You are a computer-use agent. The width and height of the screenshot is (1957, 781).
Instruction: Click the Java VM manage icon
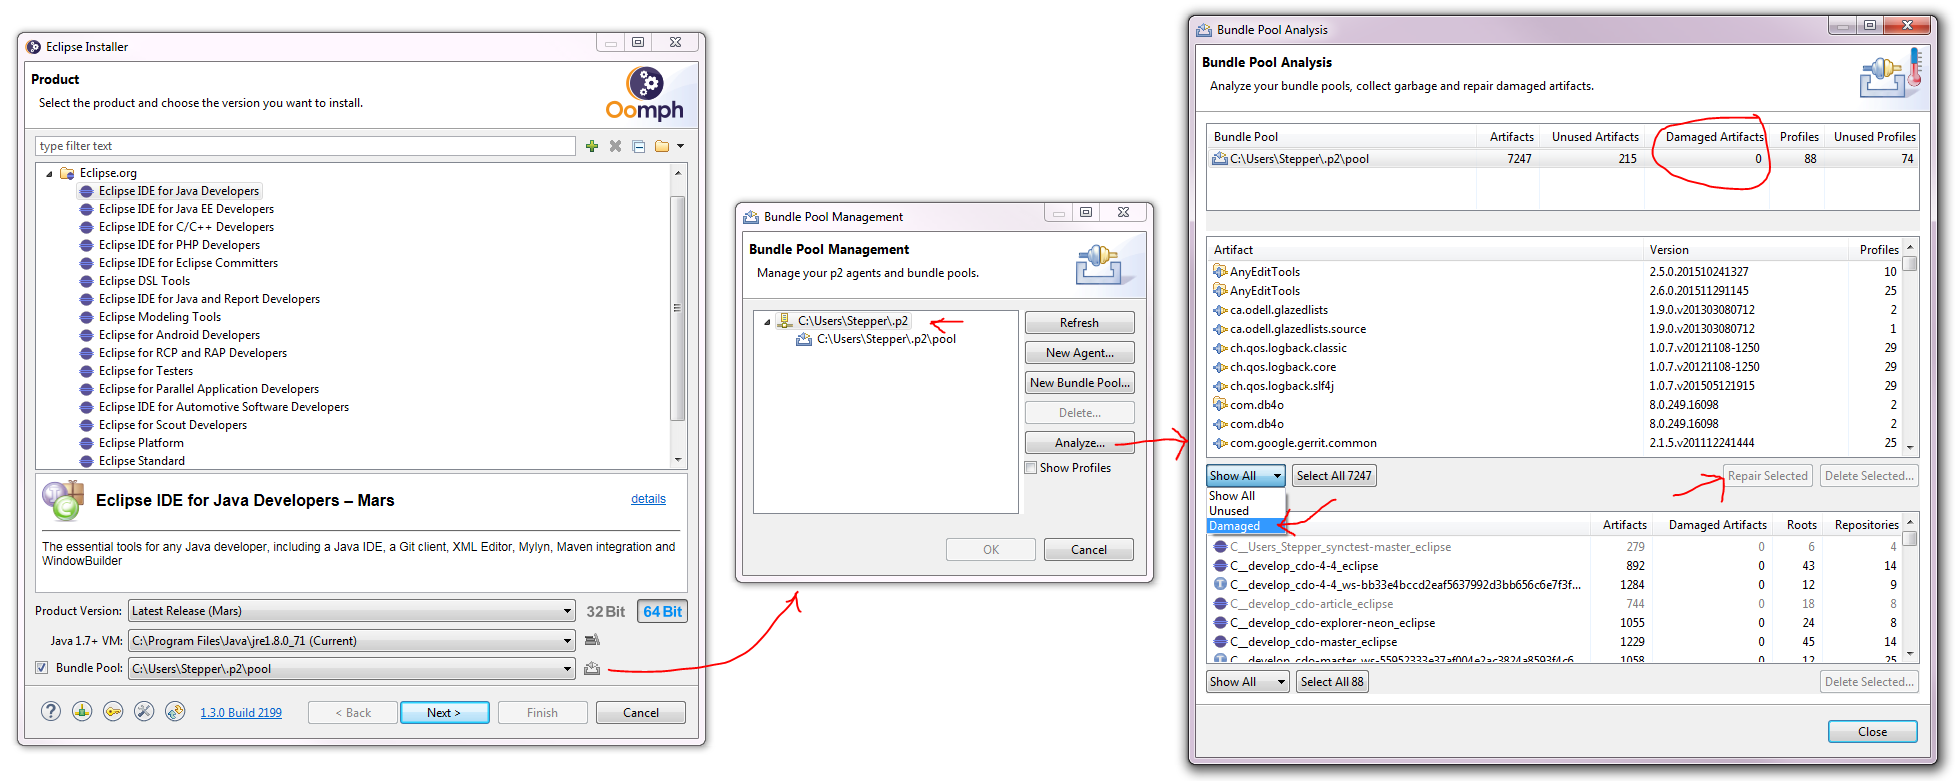point(592,640)
